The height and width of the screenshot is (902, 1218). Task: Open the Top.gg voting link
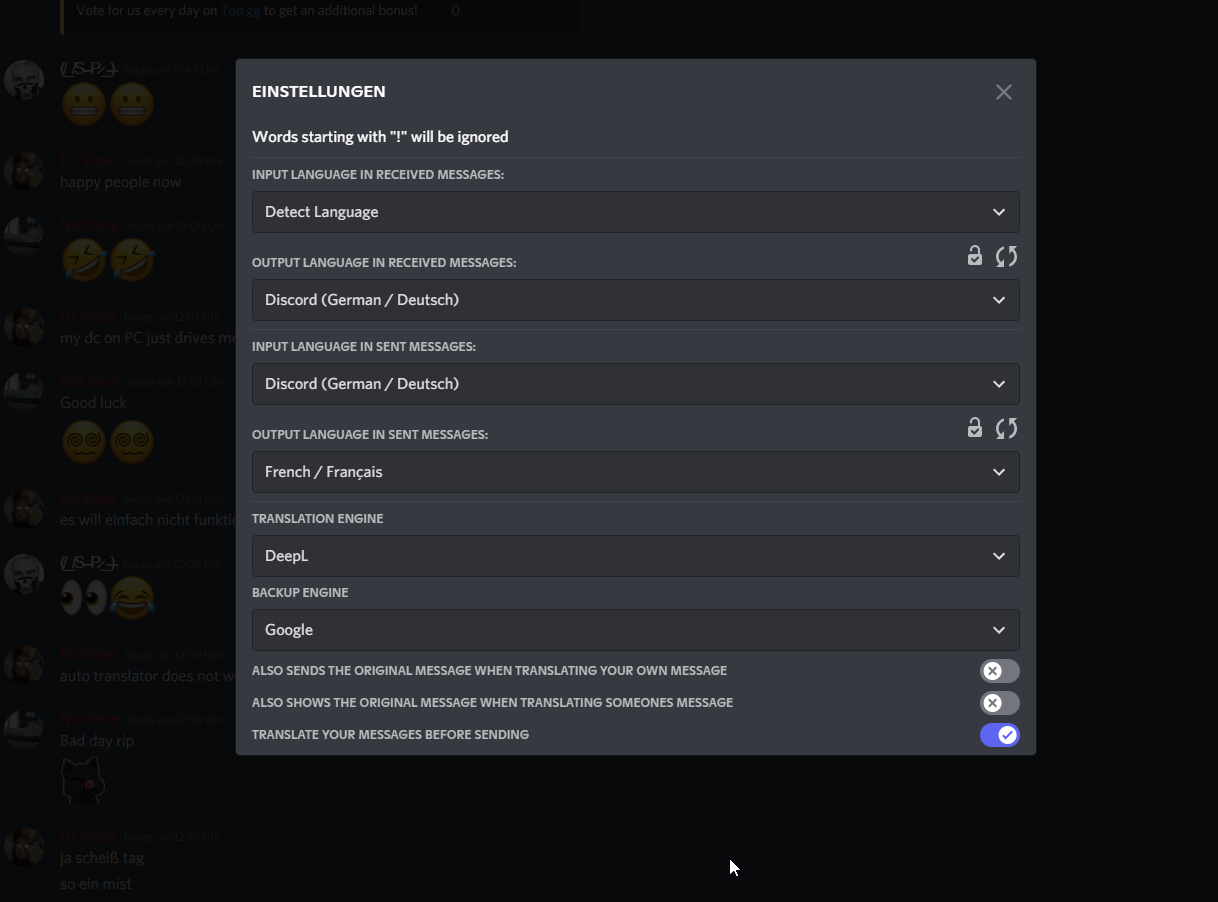pyautogui.click(x=239, y=10)
